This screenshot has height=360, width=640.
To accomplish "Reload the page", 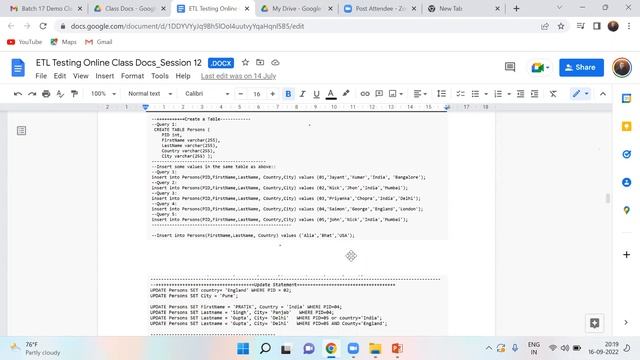I will pyautogui.click(x=43, y=26).
